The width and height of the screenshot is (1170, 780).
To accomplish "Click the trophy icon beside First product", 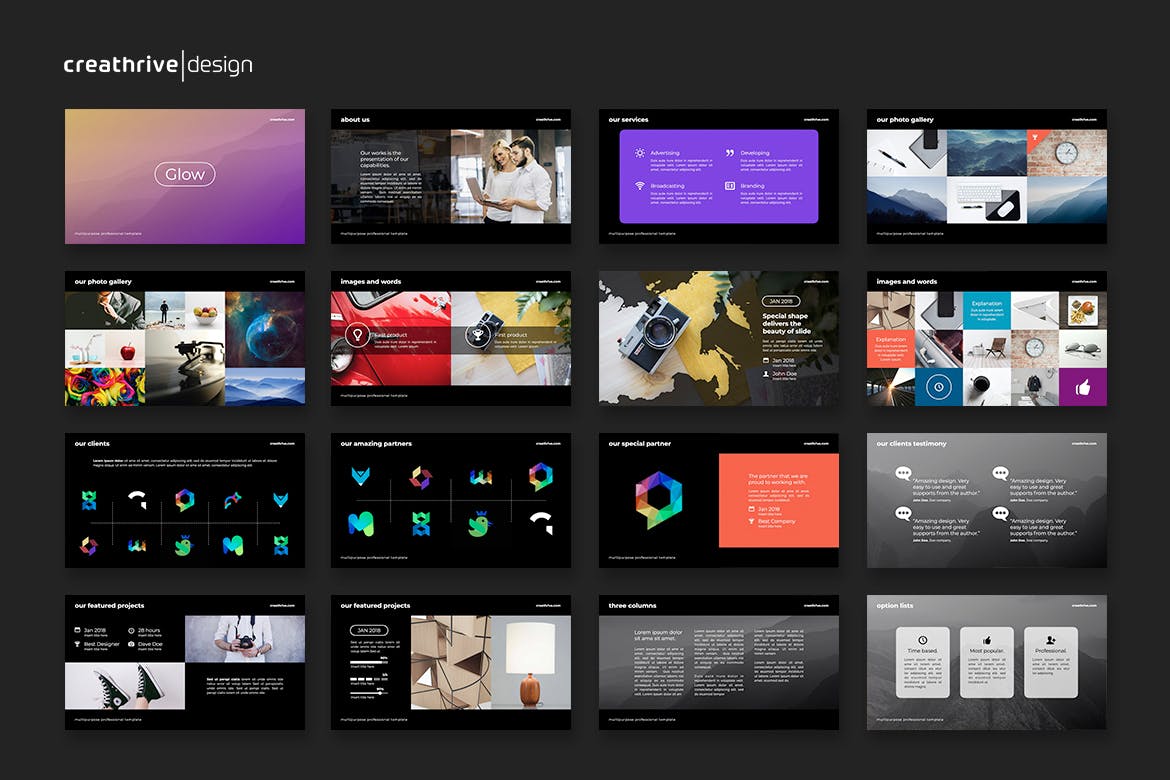I will click(x=477, y=336).
